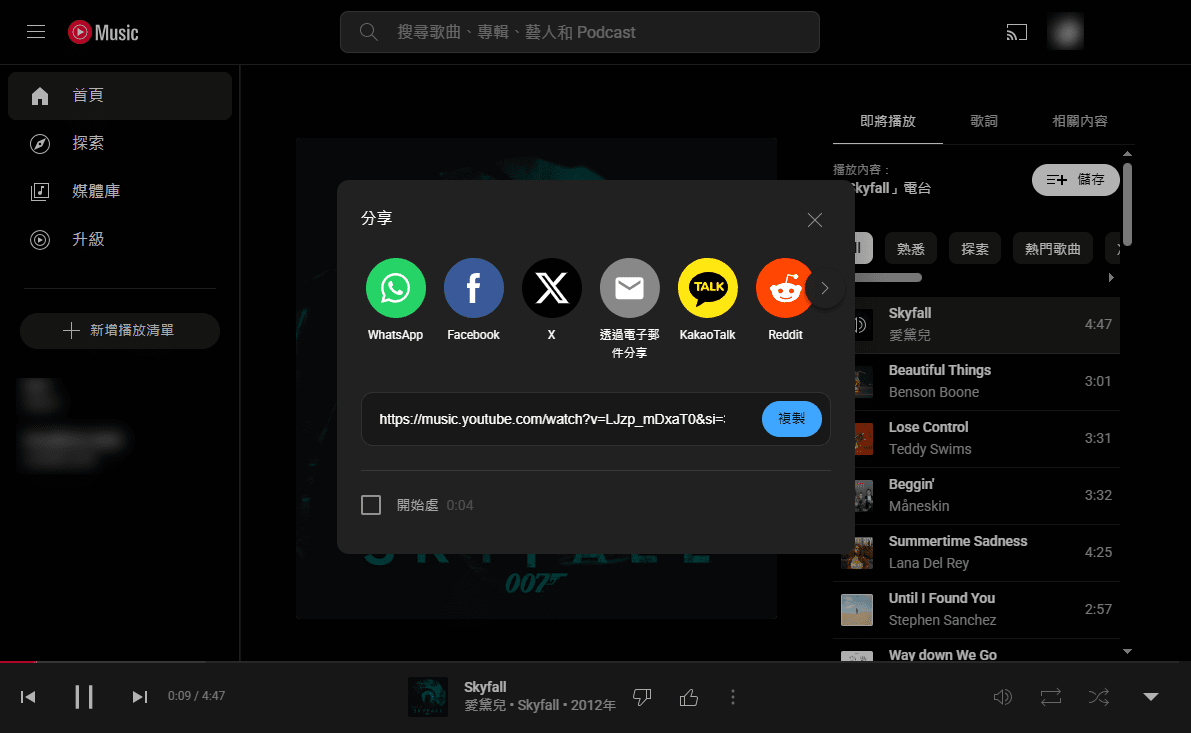Focus the search songs and albums box

point(580,32)
